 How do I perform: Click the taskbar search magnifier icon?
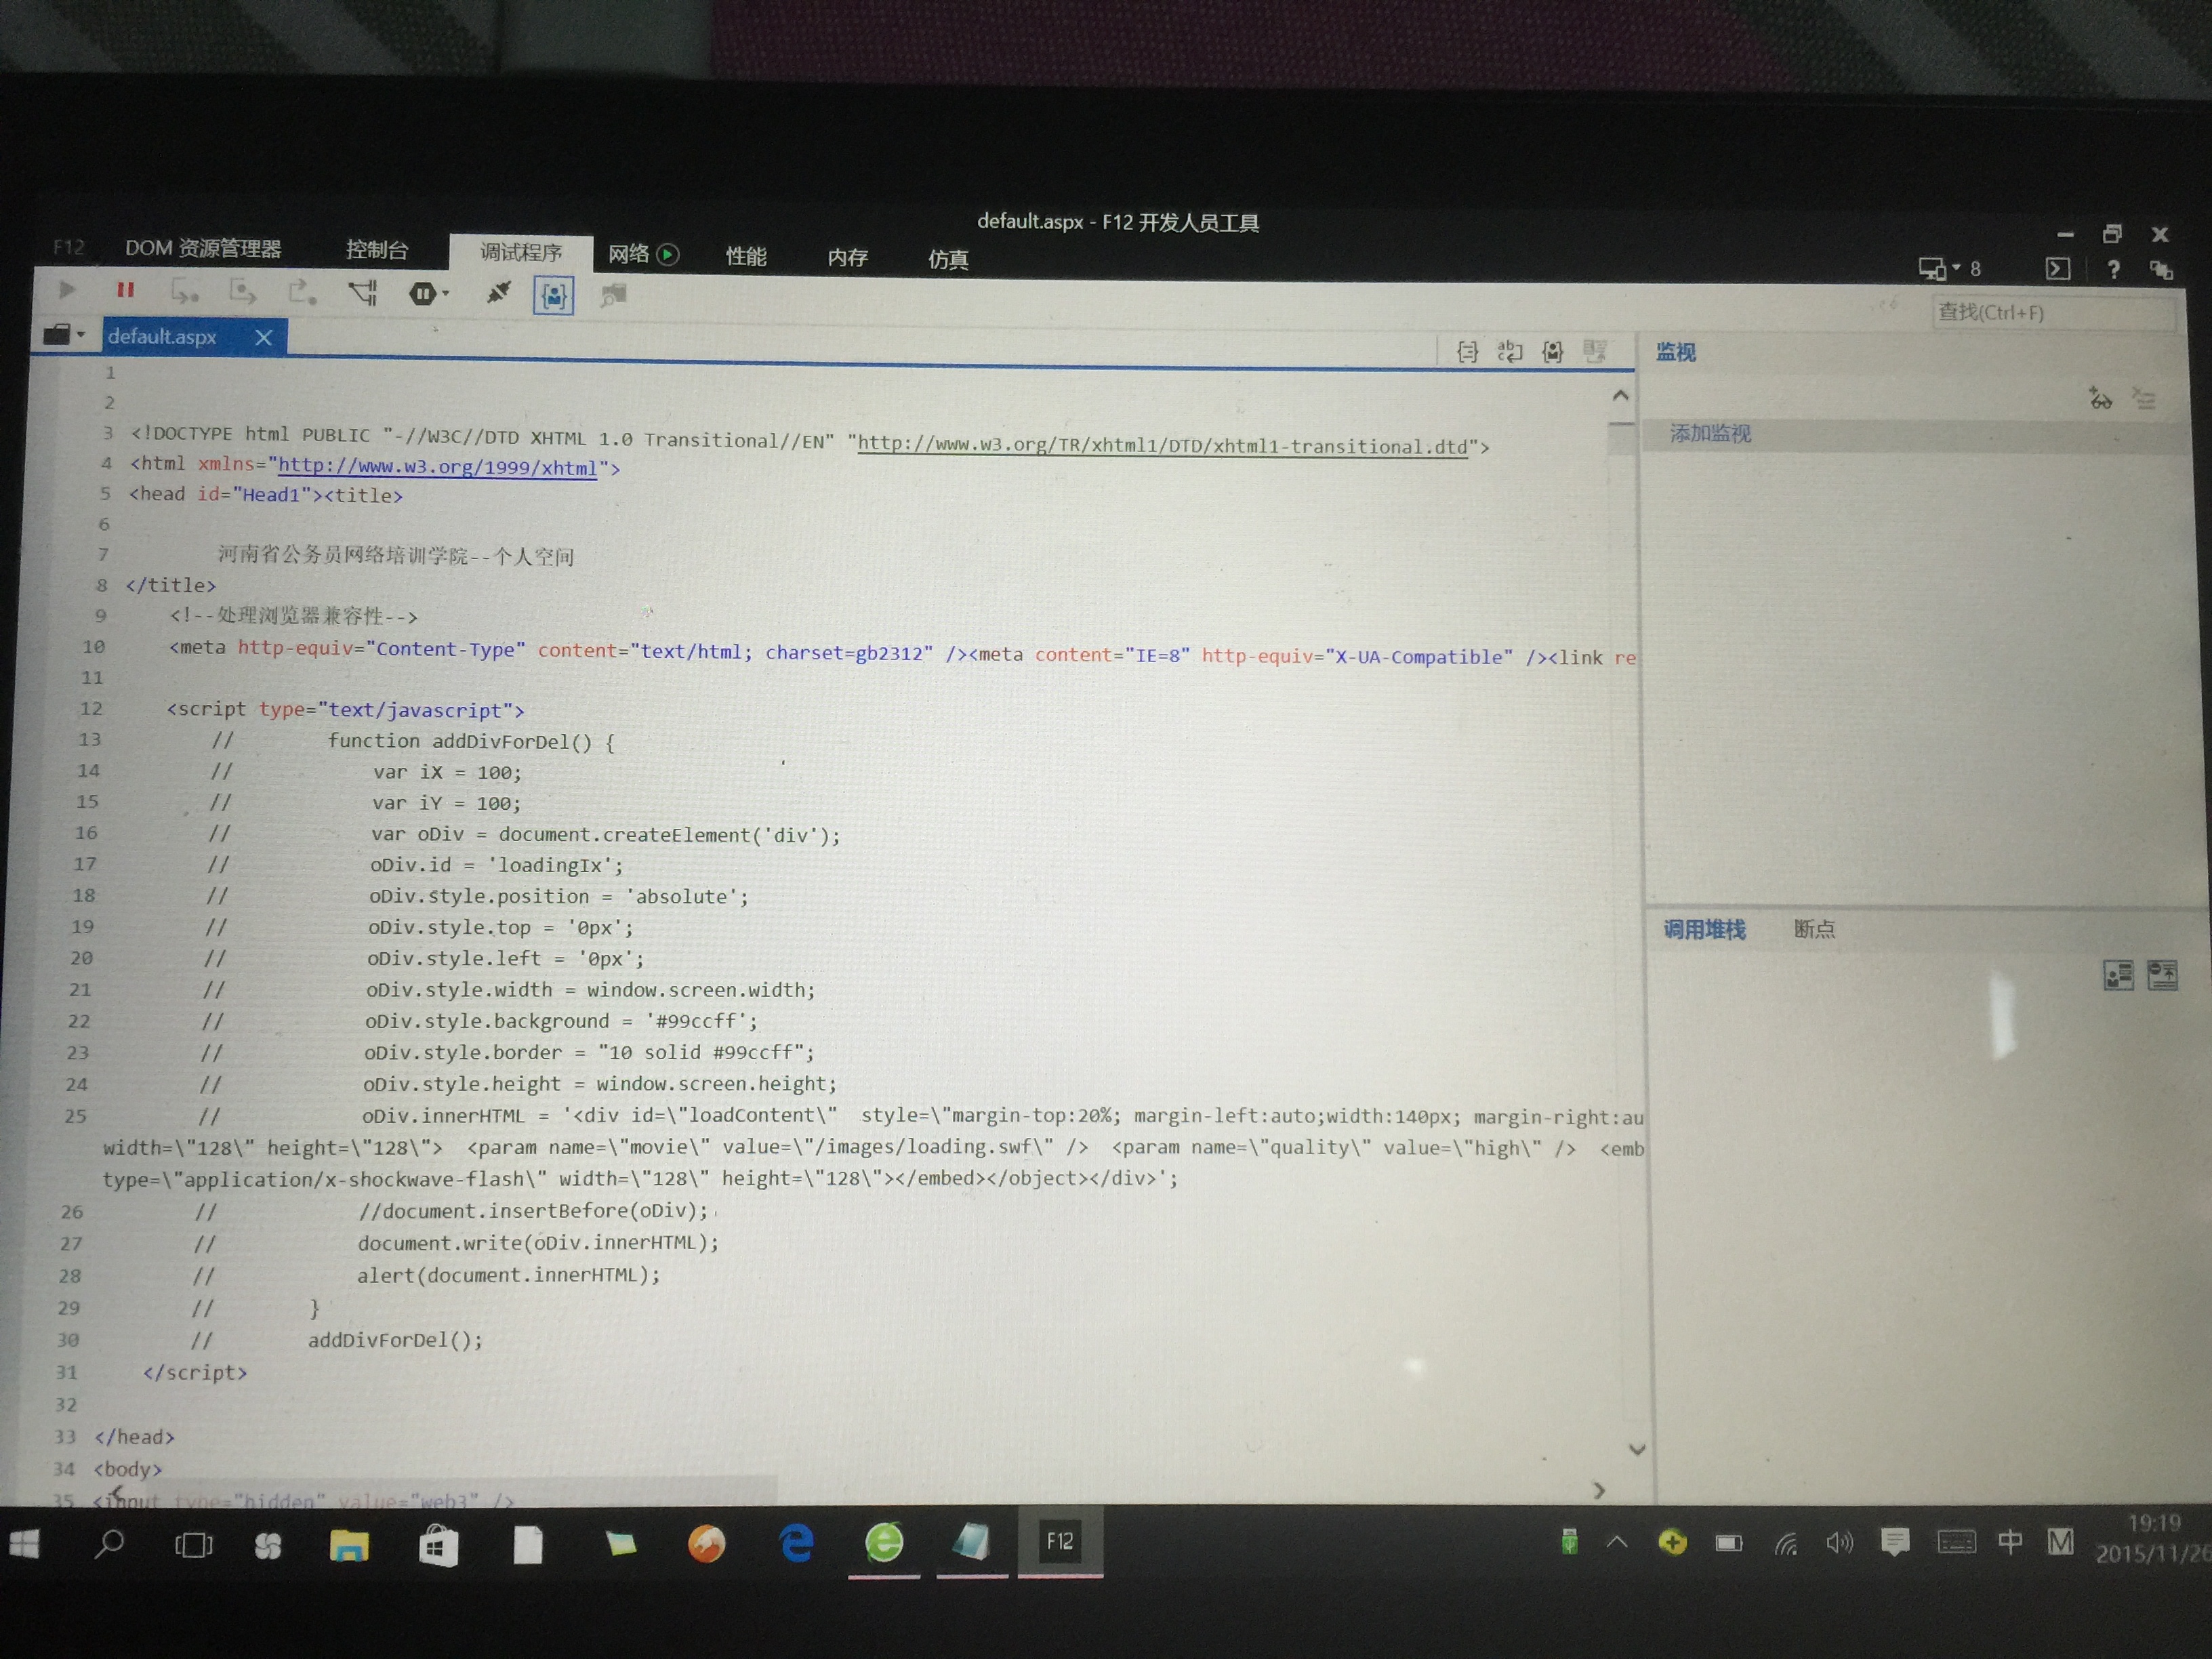tap(109, 1545)
